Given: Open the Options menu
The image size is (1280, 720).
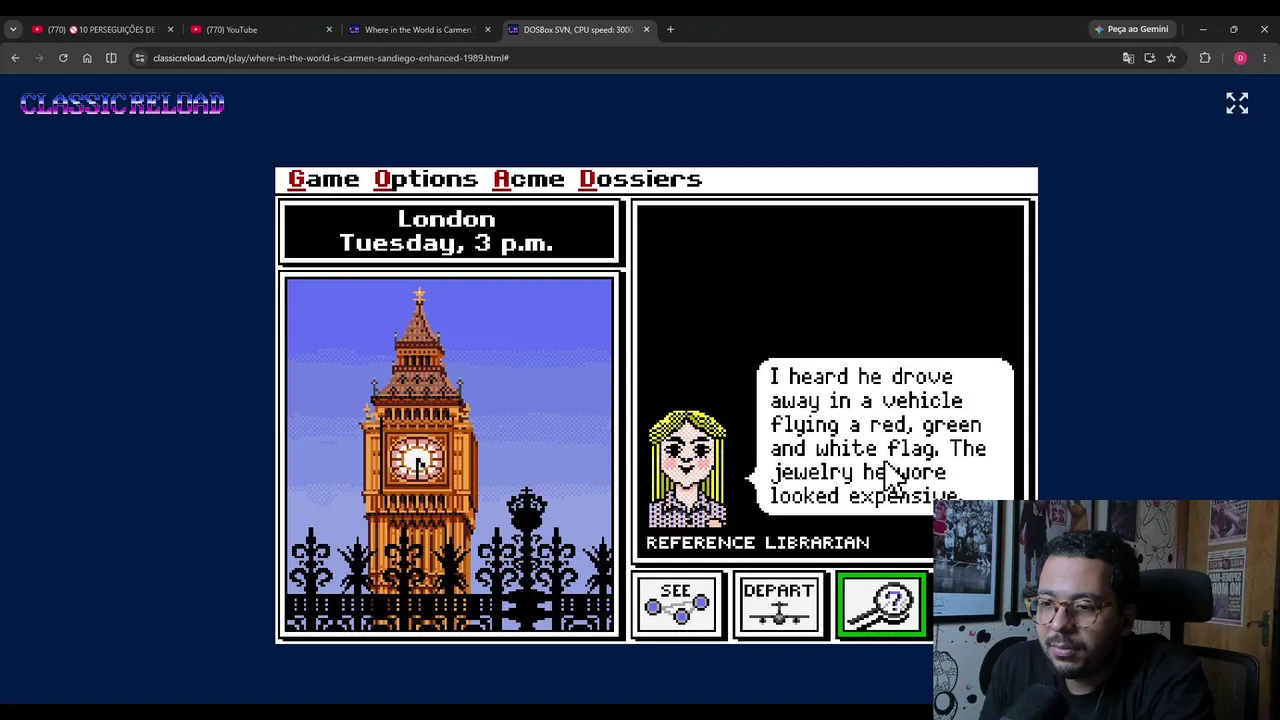Looking at the screenshot, I should coord(426,179).
